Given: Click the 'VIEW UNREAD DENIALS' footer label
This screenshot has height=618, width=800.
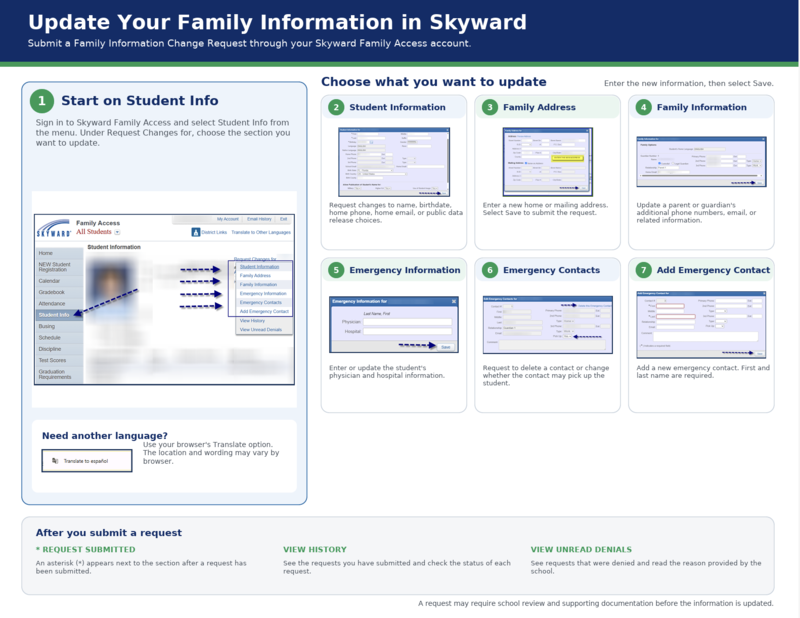Looking at the screenshot, I should [581, 550].
